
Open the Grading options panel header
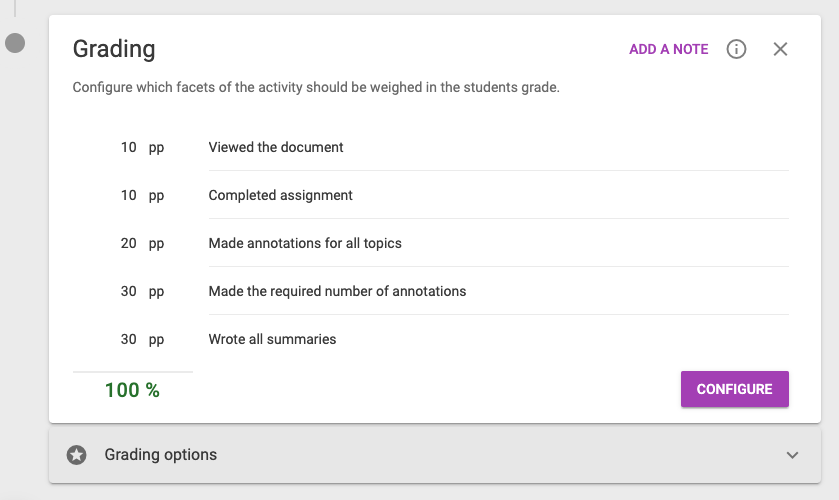[434, 454]
